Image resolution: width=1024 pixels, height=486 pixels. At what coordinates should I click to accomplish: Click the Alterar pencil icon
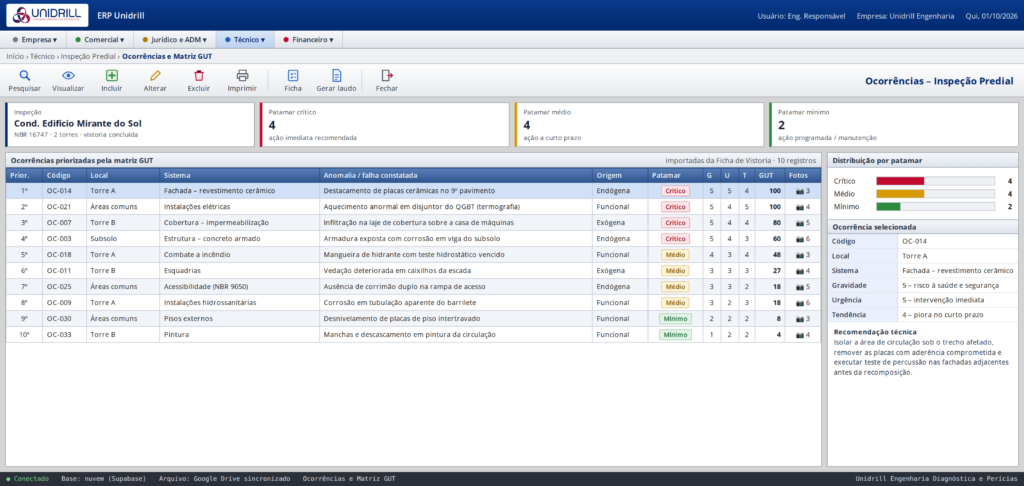point(155,75)
